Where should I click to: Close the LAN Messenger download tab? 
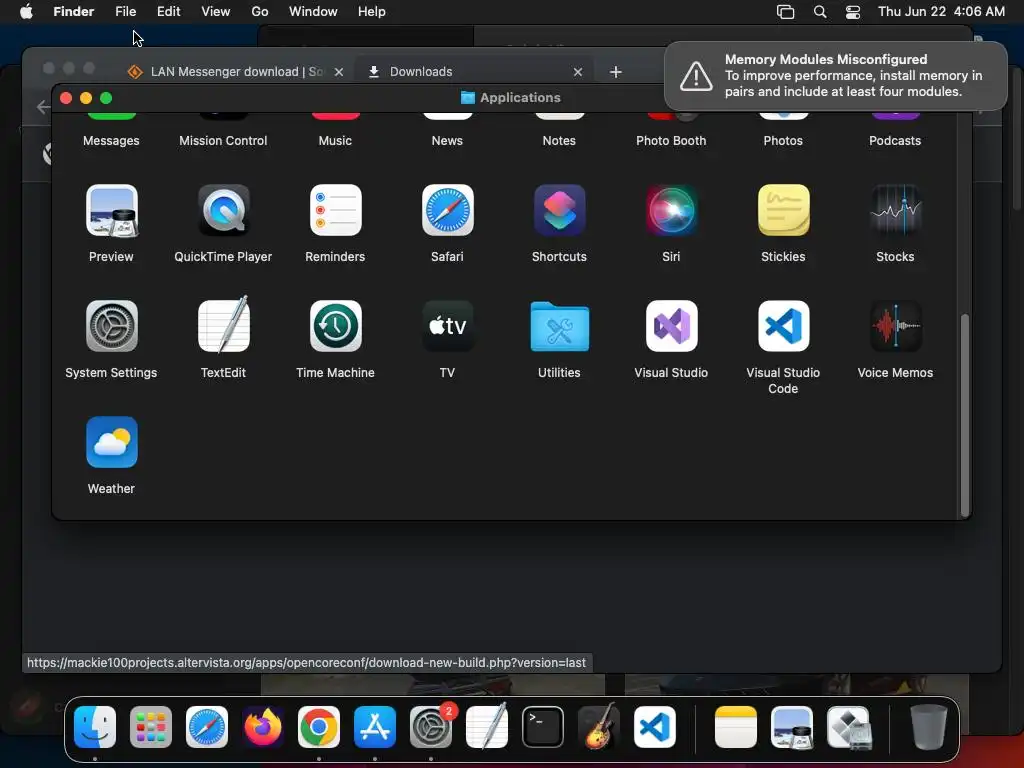pyautogui.click(x=339, y=72)
